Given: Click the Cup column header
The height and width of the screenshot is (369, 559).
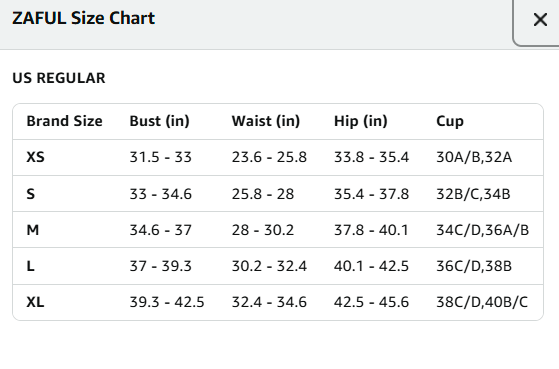Looking at the screenshot, I should point(450,122).
